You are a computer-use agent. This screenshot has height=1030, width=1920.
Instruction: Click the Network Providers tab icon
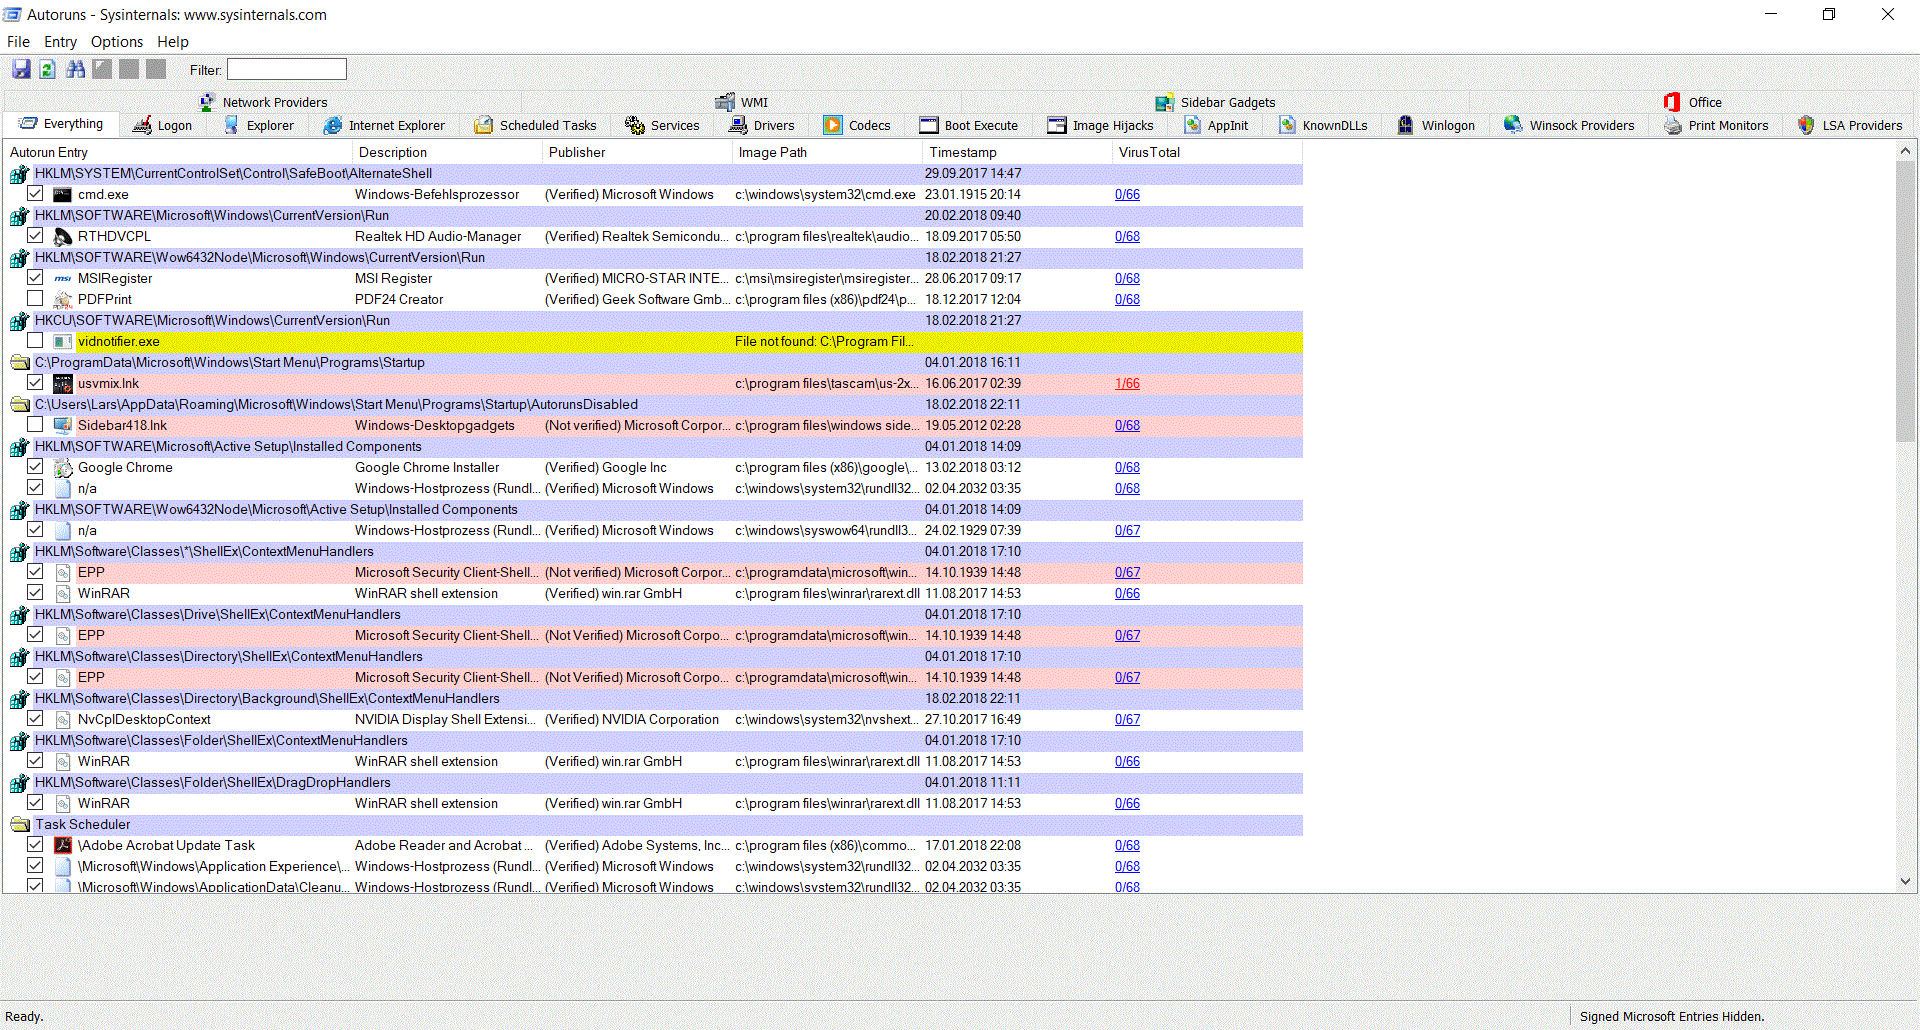(x=206, y=102)
